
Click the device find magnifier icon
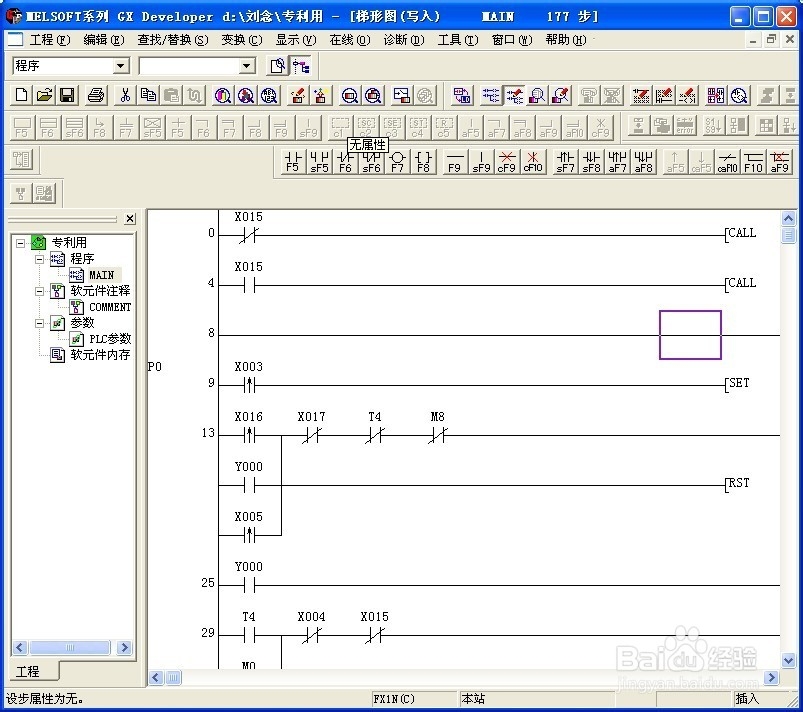click(x=221, y=96)
